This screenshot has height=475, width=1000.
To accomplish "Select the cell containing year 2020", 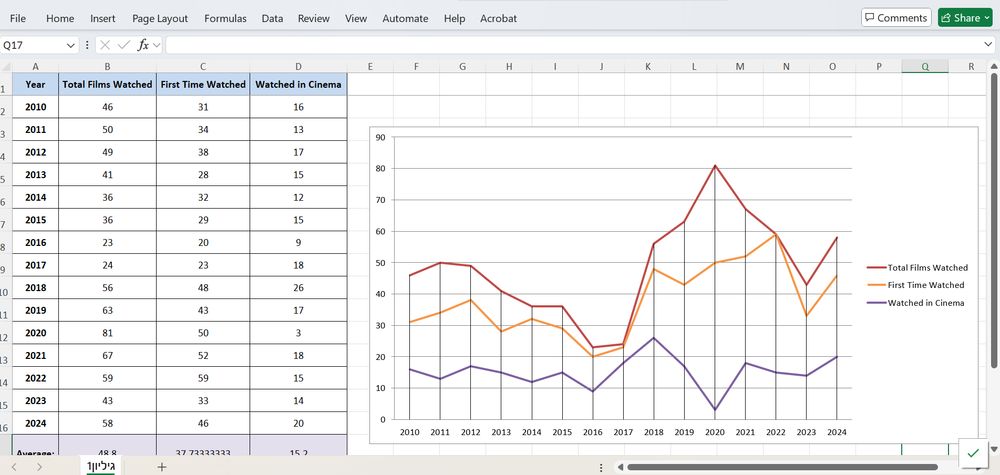I will [x=35, y=333].
